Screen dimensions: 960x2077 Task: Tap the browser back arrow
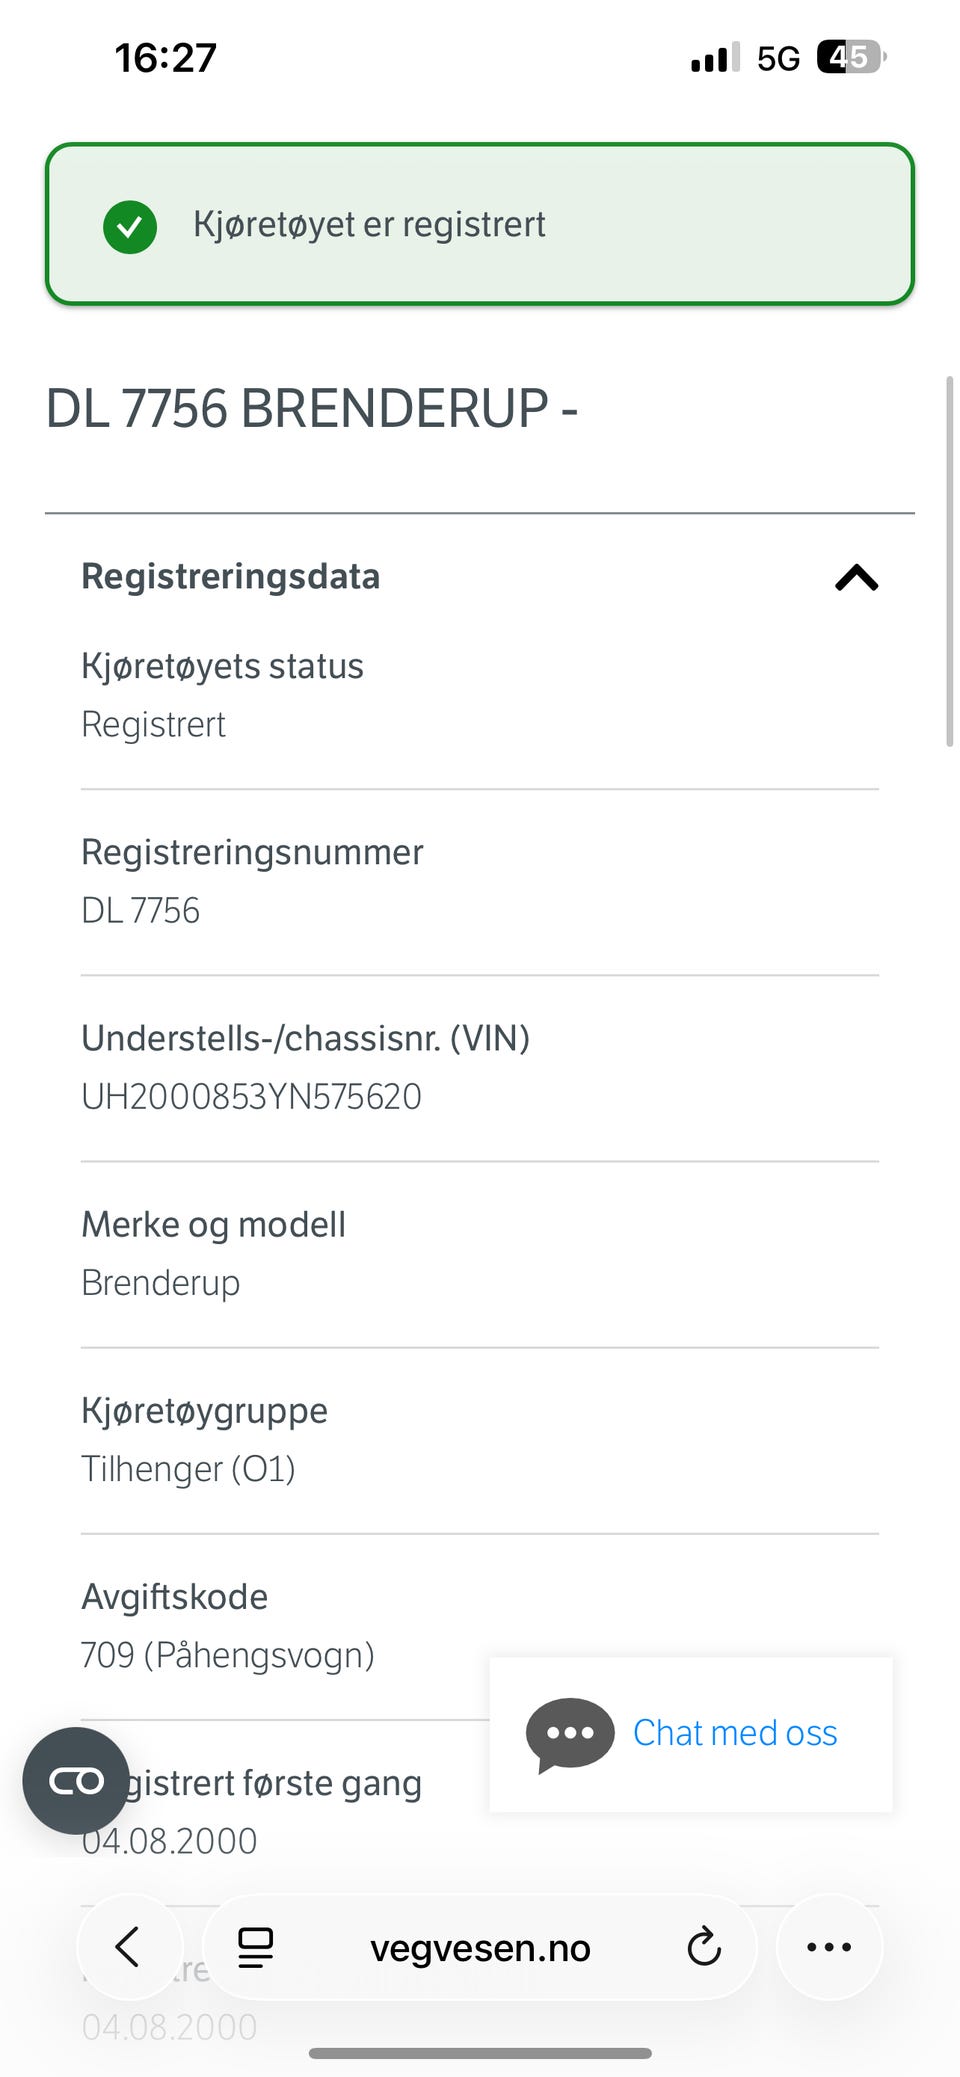click(128, 1946)
